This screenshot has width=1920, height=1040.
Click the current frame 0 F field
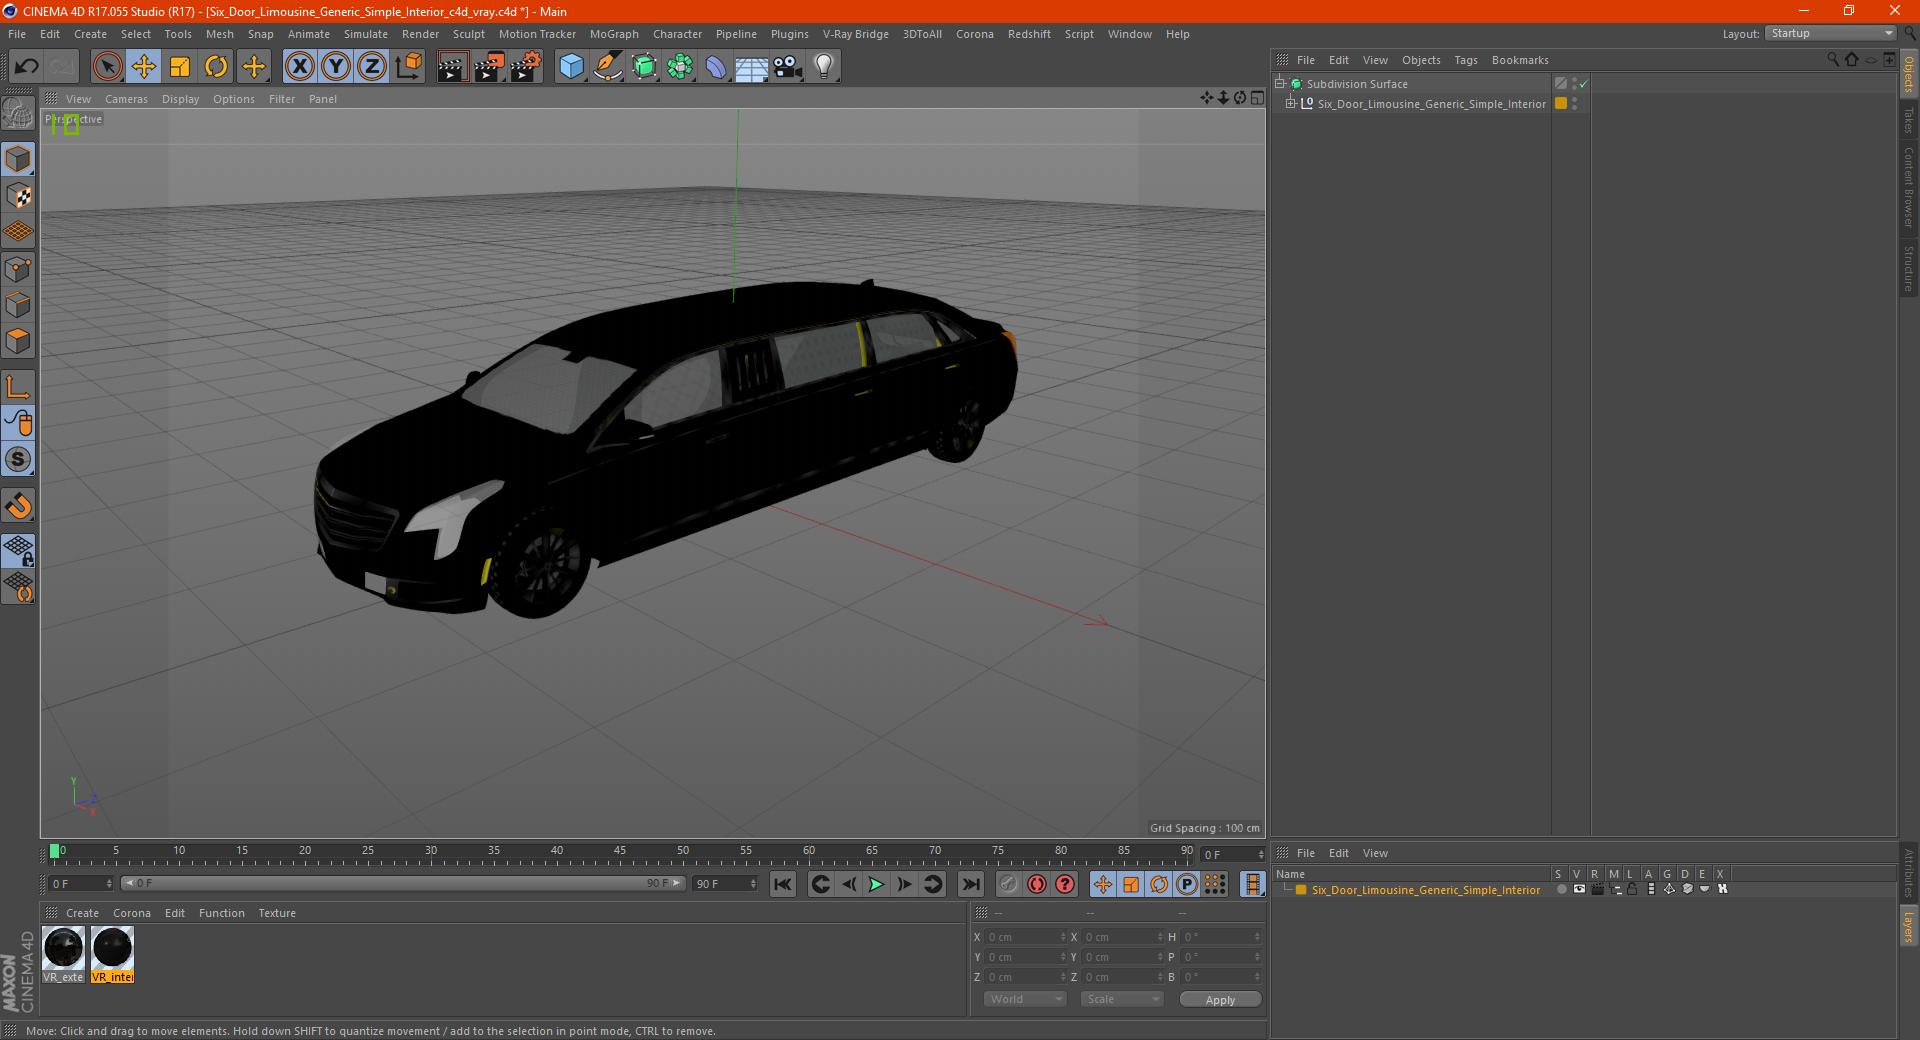(x=82, y=884)
